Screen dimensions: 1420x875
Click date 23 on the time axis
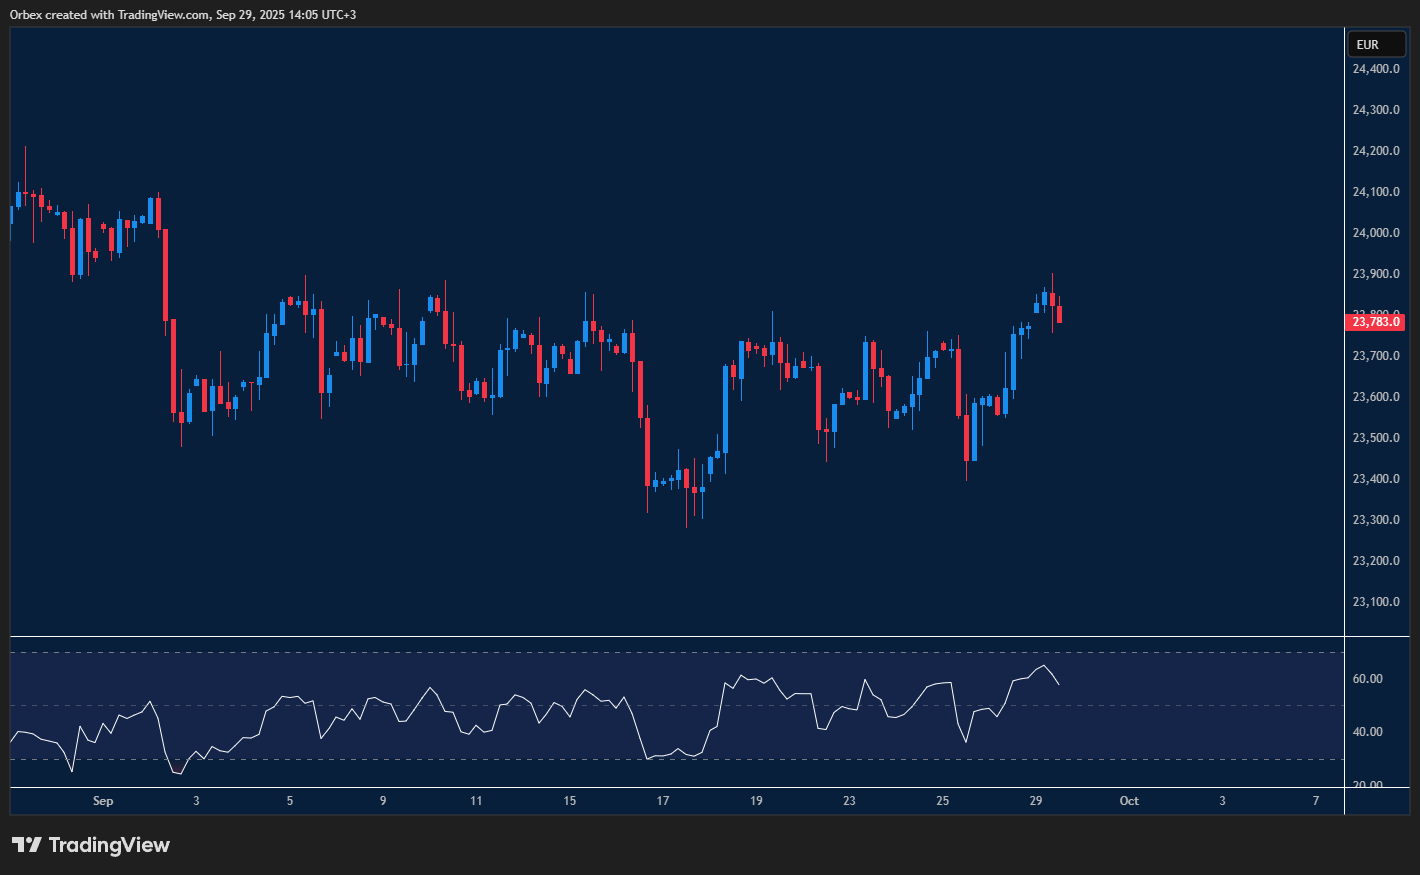(x=849, y=801)
